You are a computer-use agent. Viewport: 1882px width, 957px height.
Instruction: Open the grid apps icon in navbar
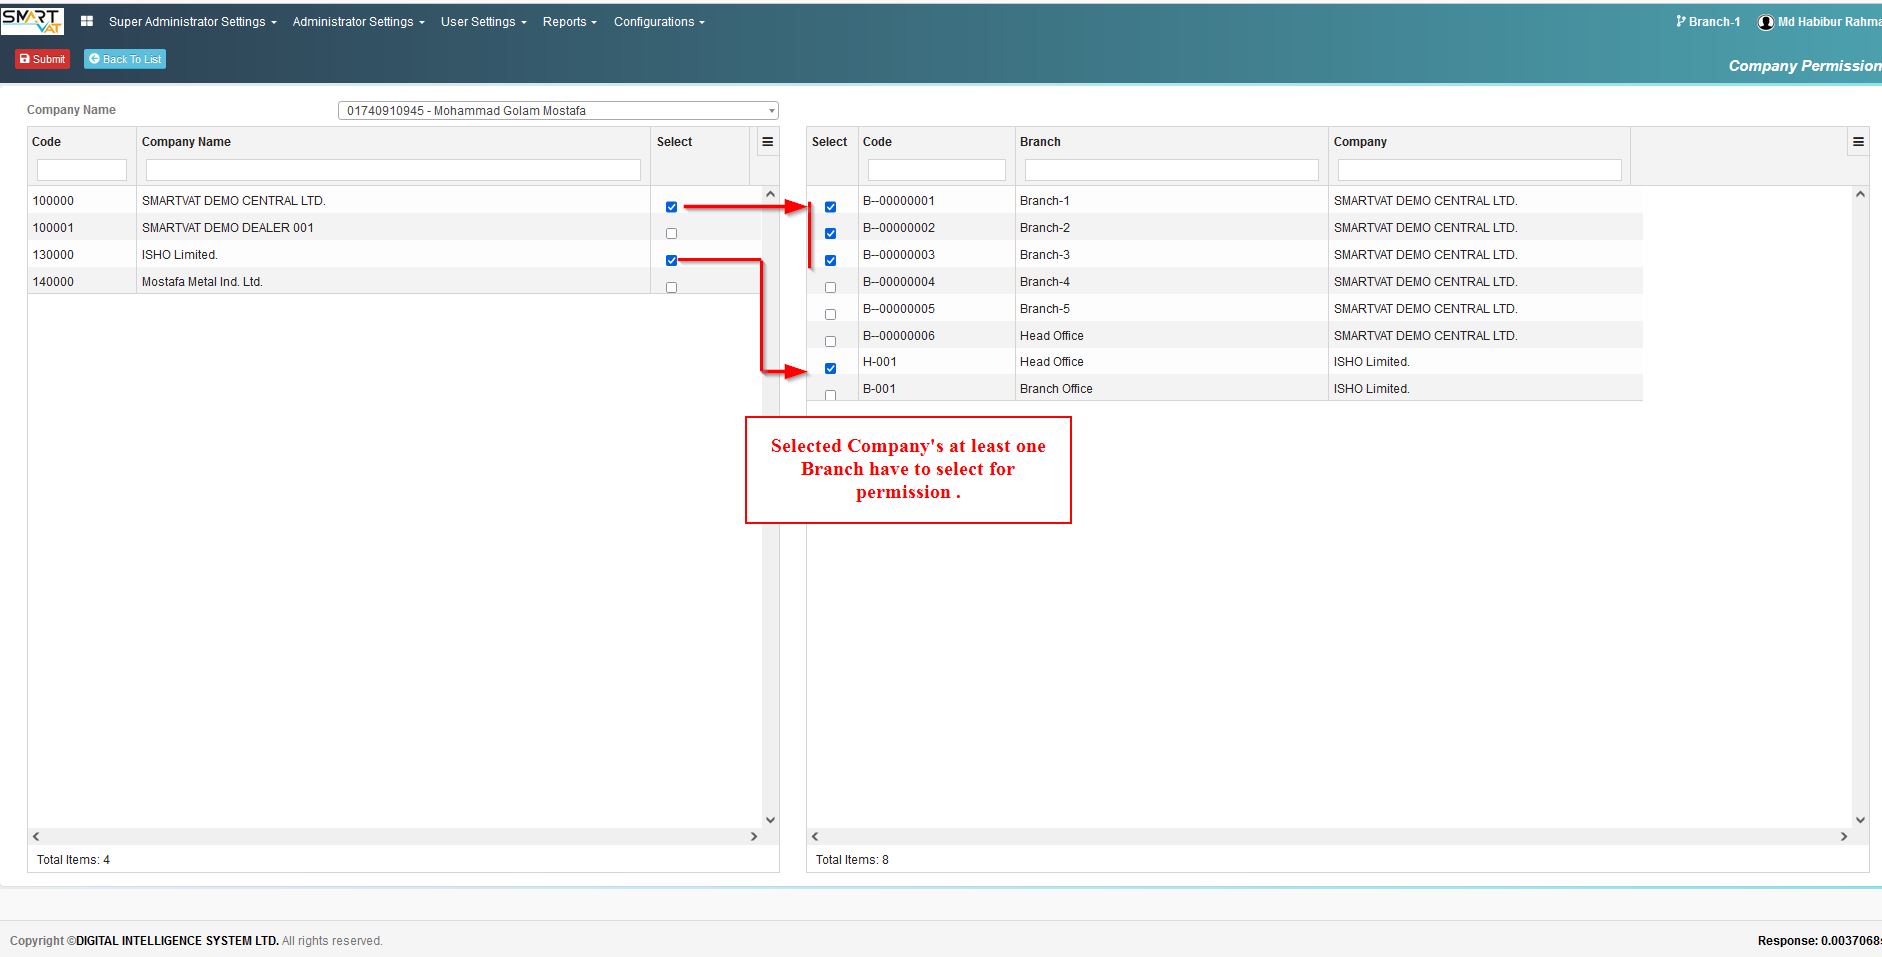(x=87, y=21)
